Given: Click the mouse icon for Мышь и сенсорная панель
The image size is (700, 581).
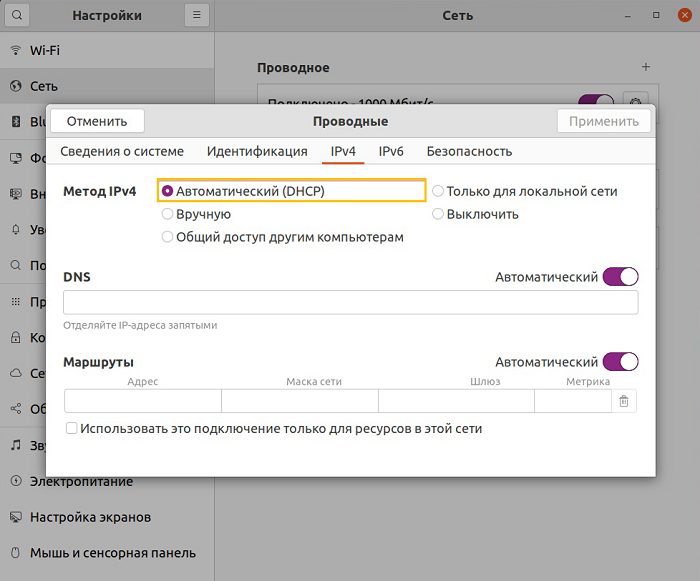Looking at the screenshot, I should coord(16,552).
